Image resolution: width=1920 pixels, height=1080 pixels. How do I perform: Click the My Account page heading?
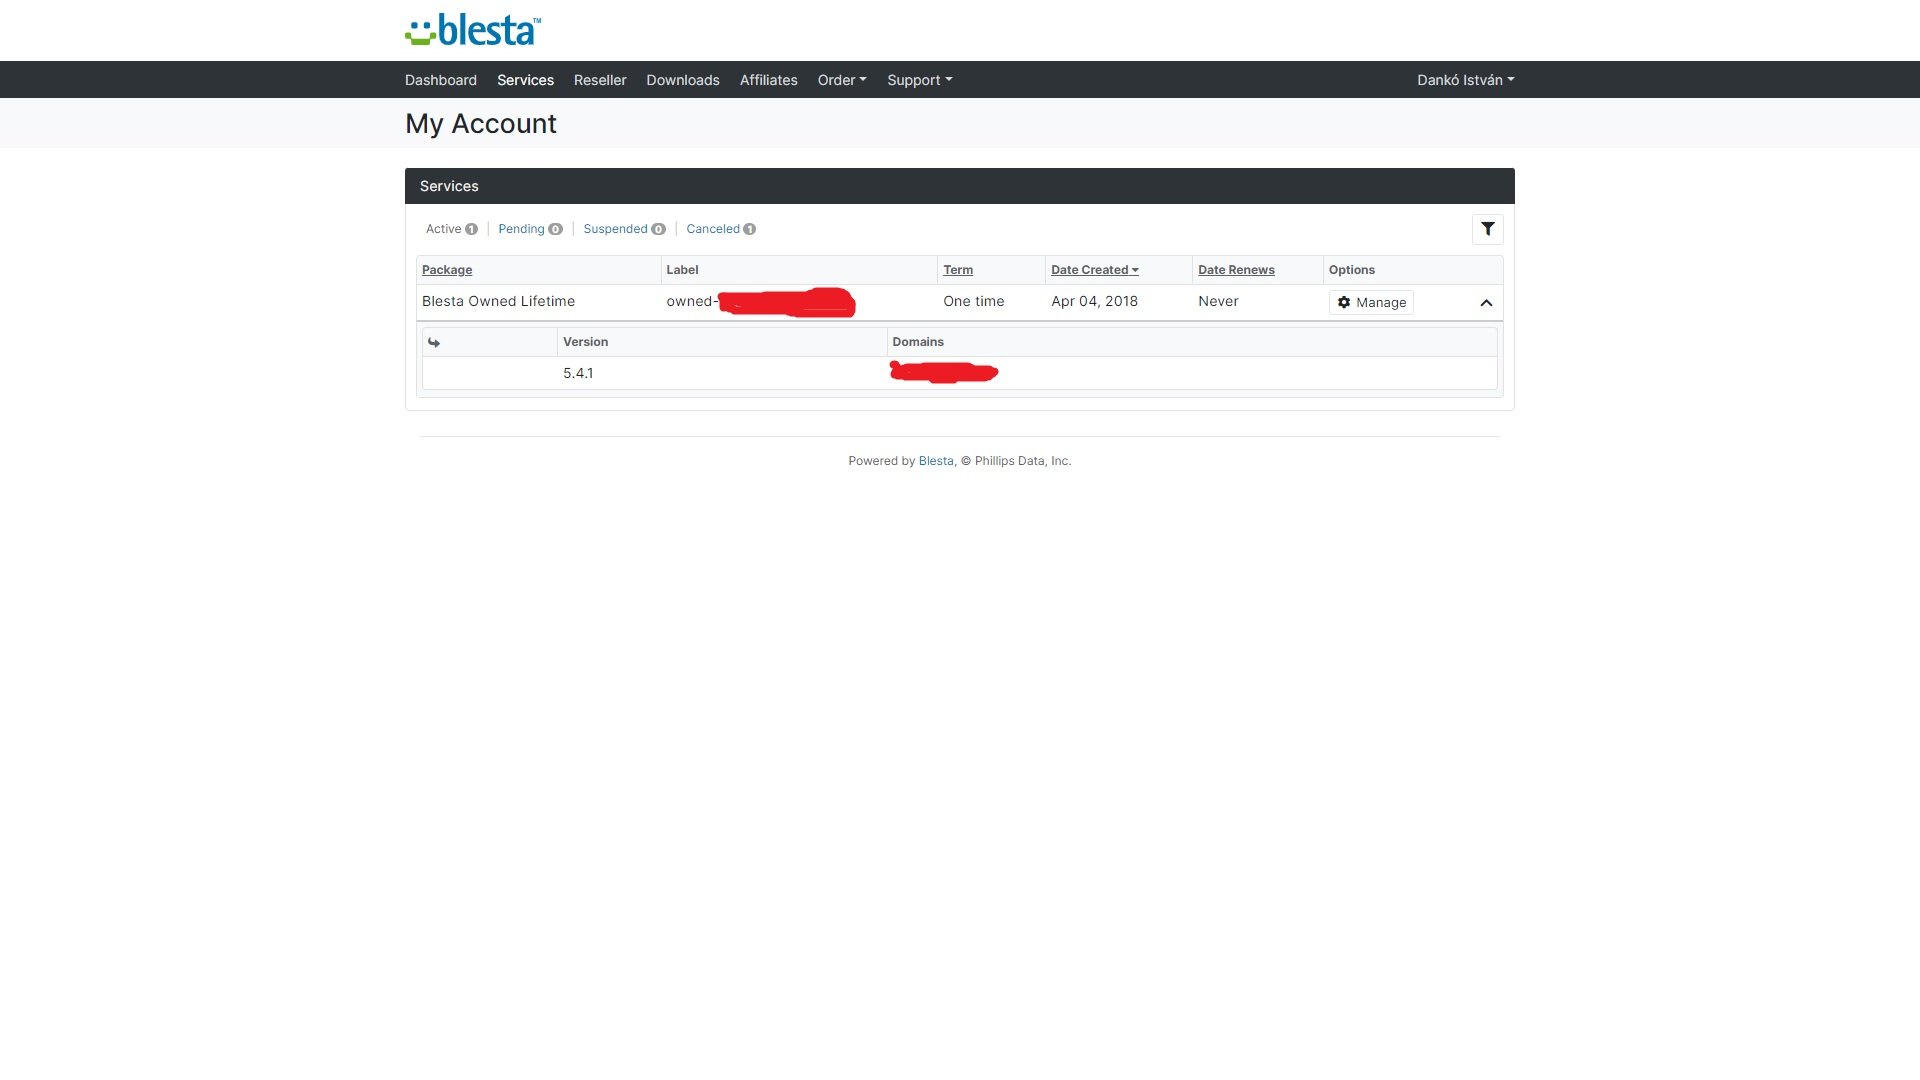click(481, 123)
